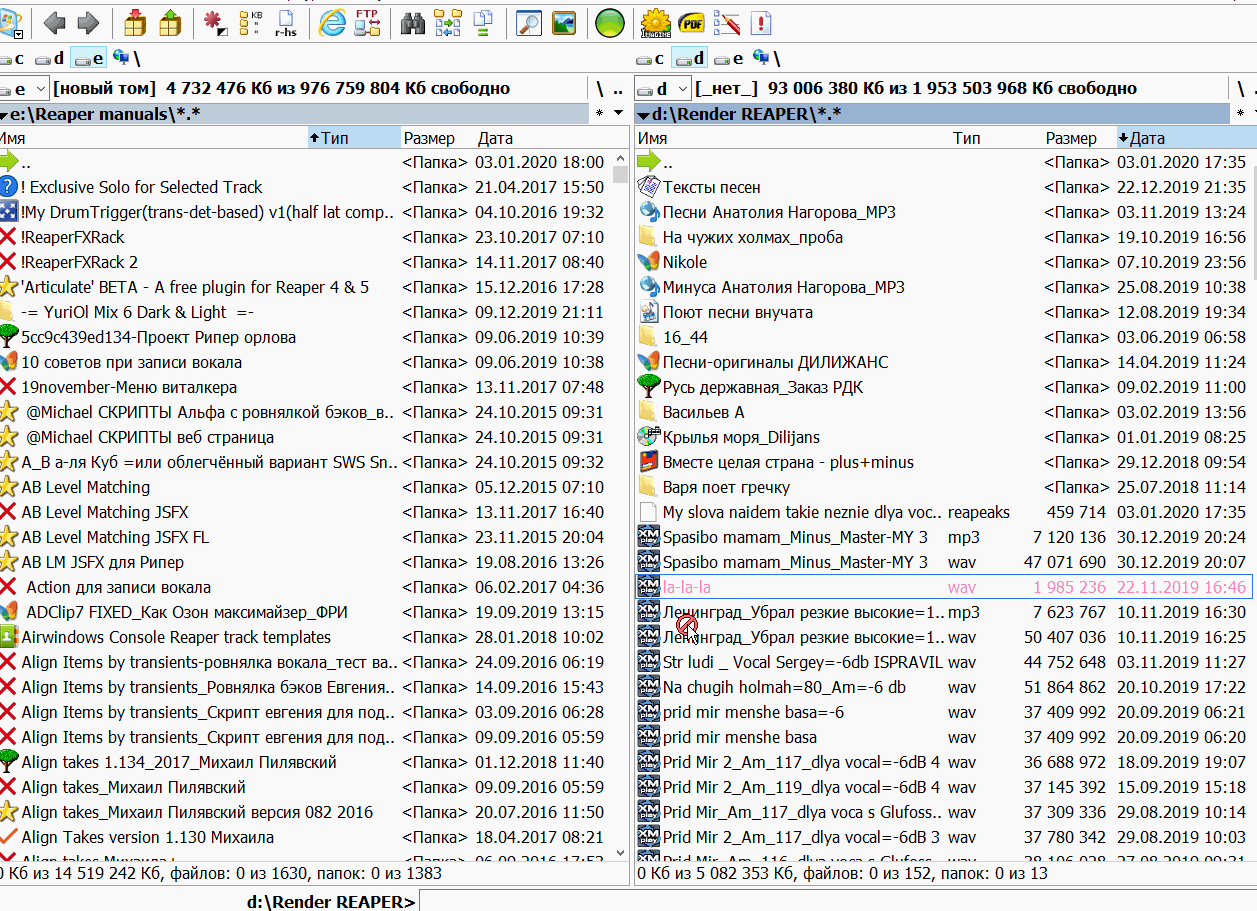This screenshot has height=911, width=1257.
Task: Open left panel drive dropdown showing e
Action: (x=24, y=88)
